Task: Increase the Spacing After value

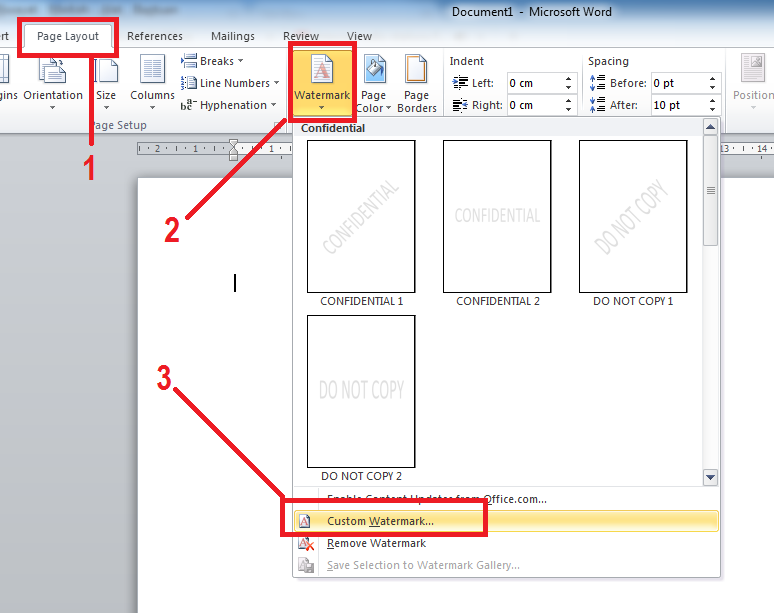Action: [712, 101]
